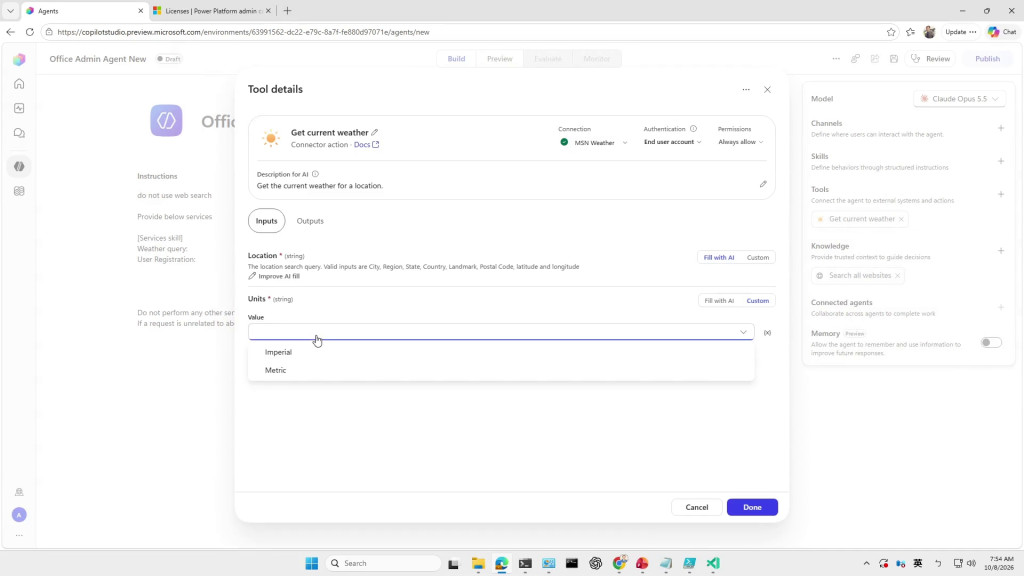The image size is (1024, 576).
Task: Open the Docs link
Action: (366, 144)
